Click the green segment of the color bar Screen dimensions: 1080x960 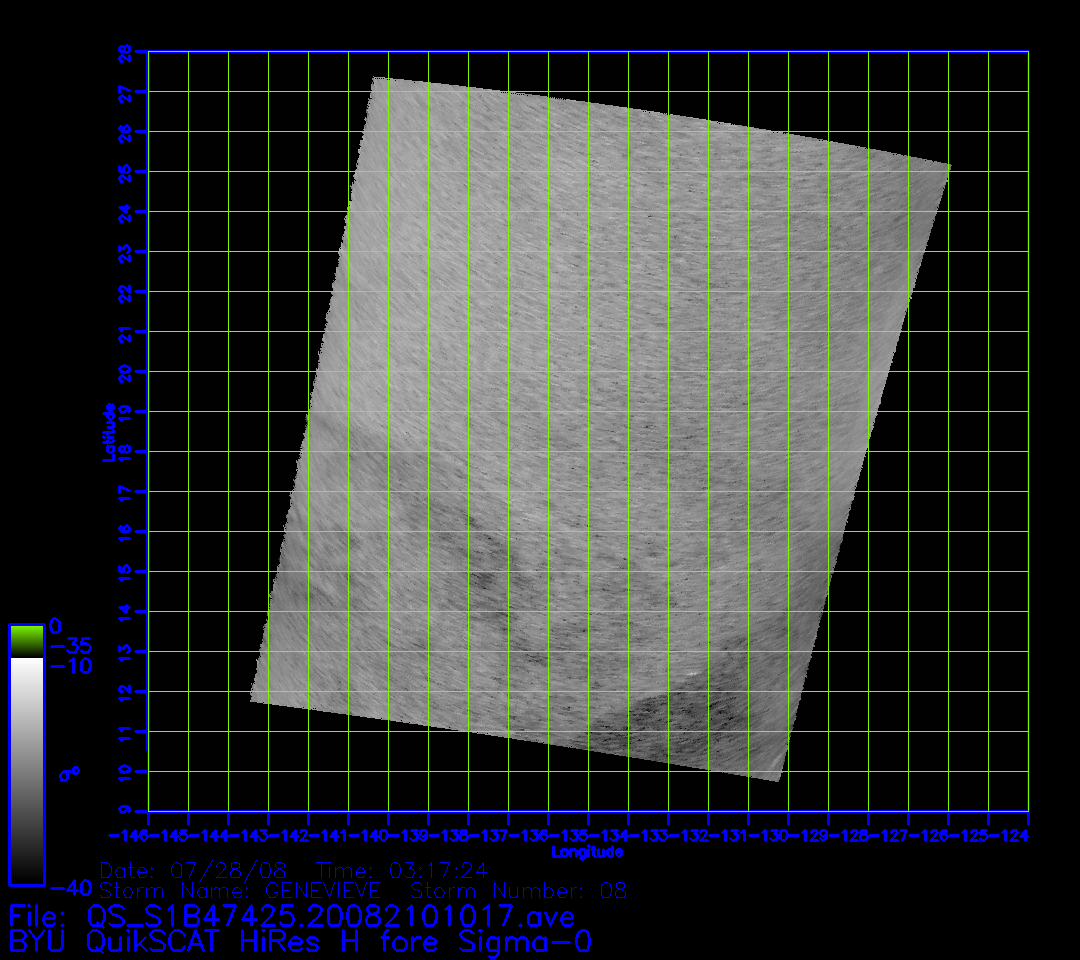pyautogui.click(x=26, y=641)
